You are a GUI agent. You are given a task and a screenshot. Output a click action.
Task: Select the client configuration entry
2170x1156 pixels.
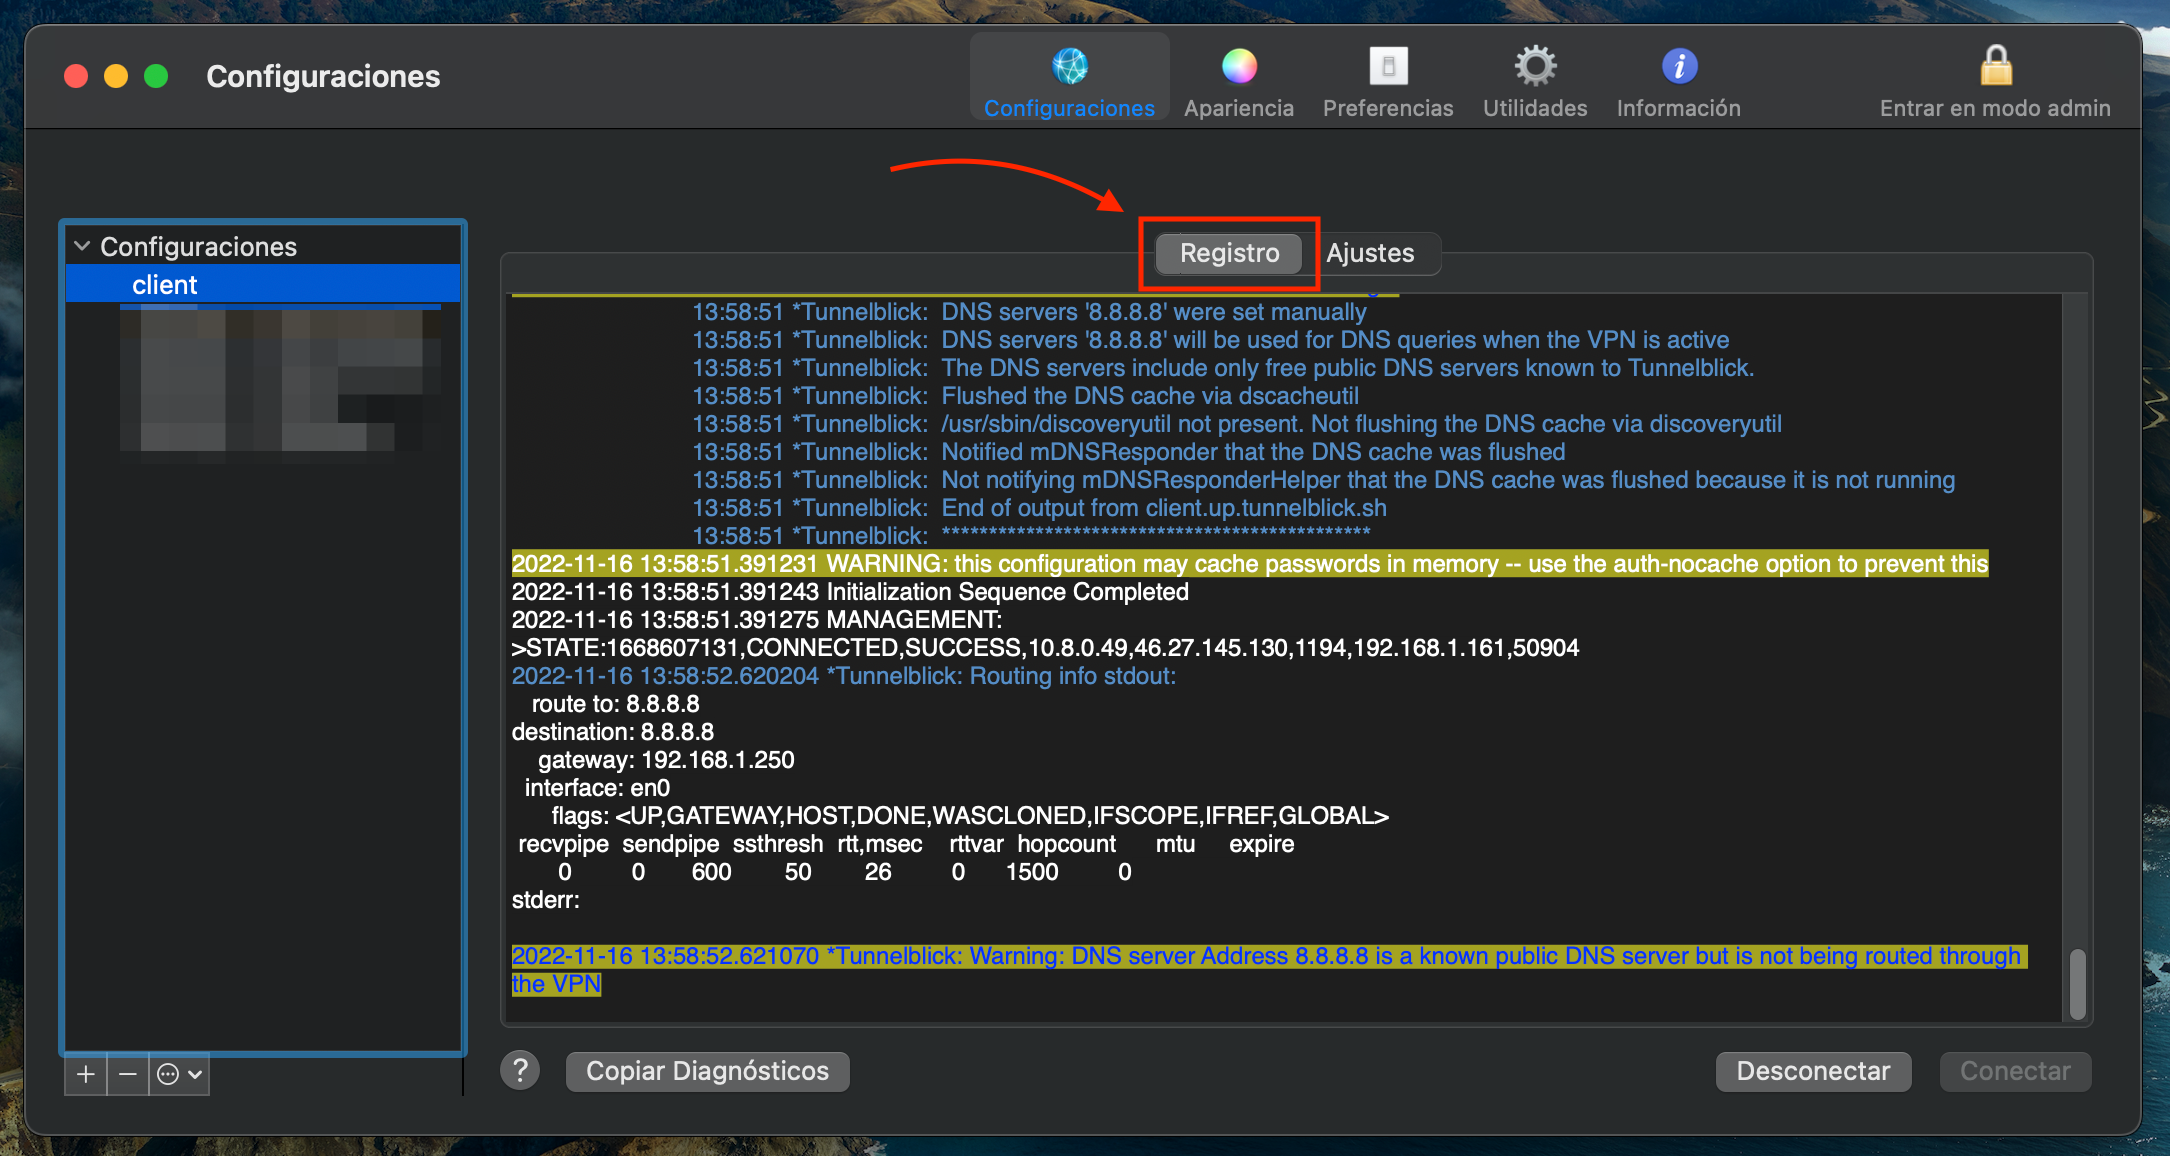165,285
